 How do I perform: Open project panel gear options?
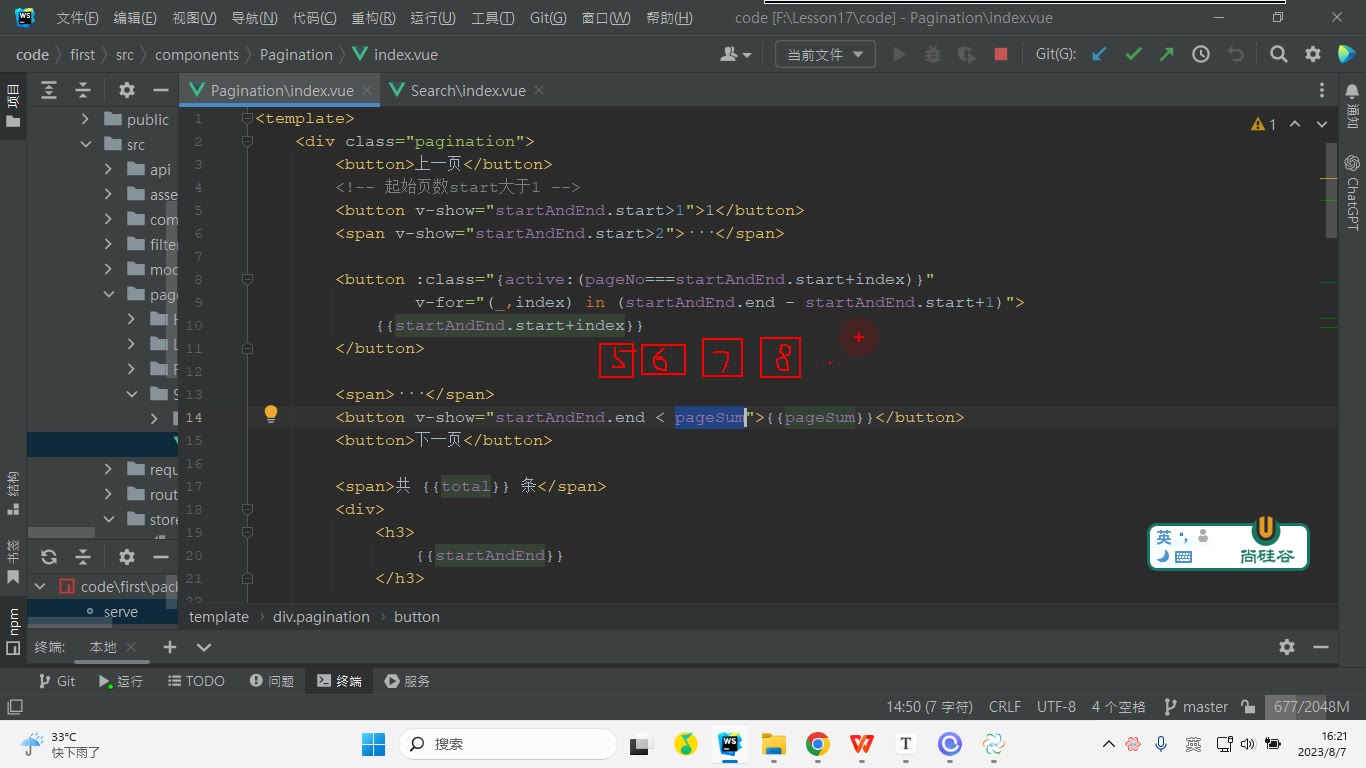(127, 90)
